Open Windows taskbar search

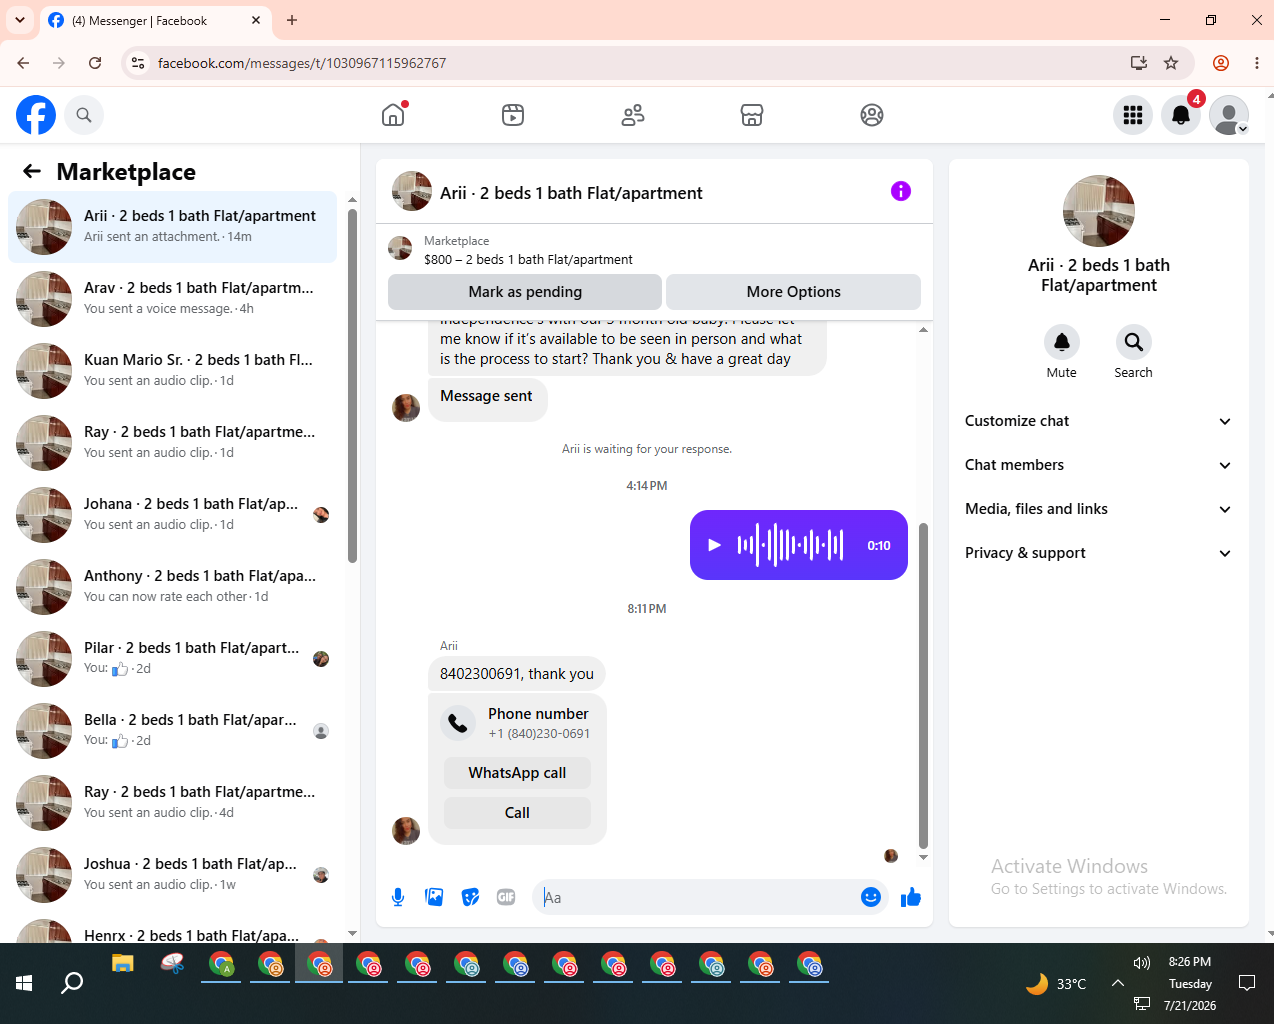point(72,983)
